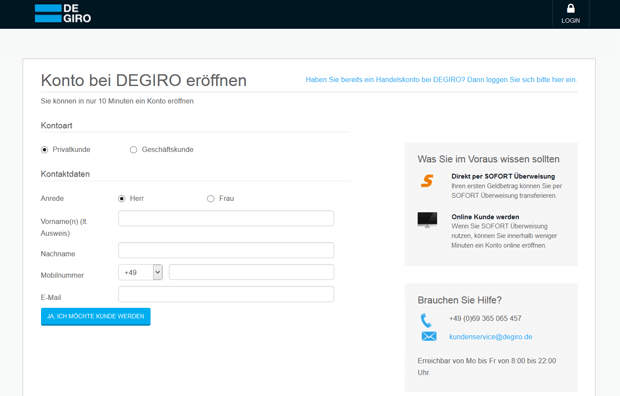Select the Geschäftskunde radio button
This screenshot has width=620, height=396.
[x=133, y=150]
